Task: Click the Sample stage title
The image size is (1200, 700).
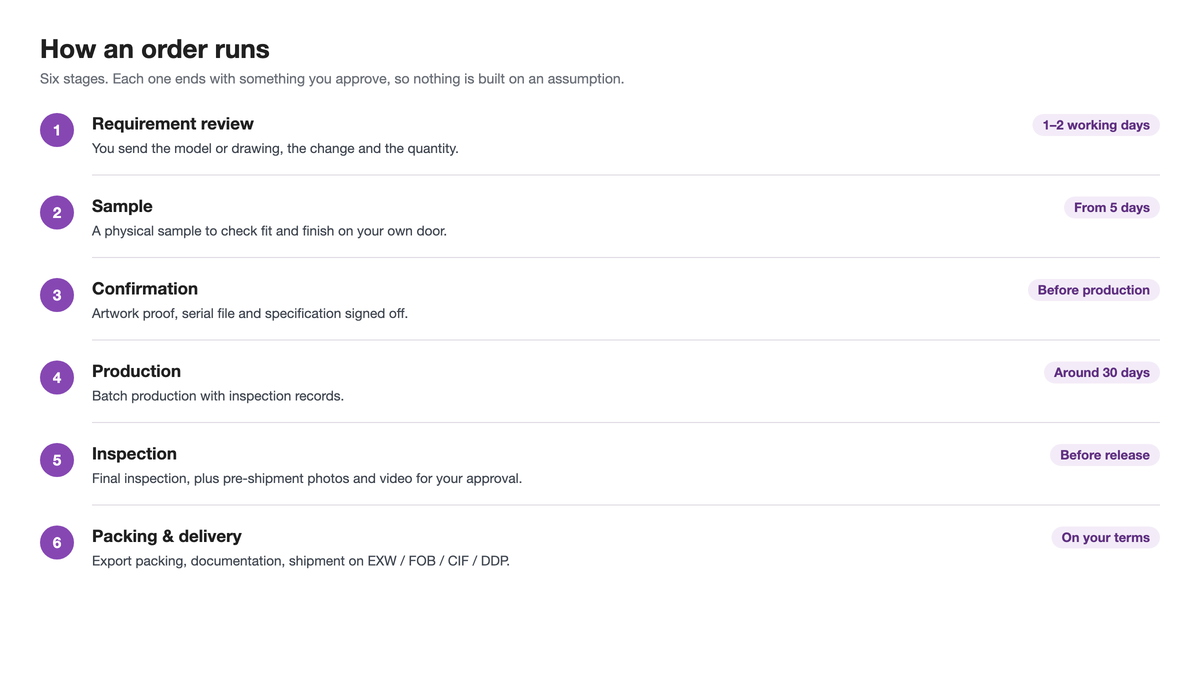Action: (x=122, y=206)
